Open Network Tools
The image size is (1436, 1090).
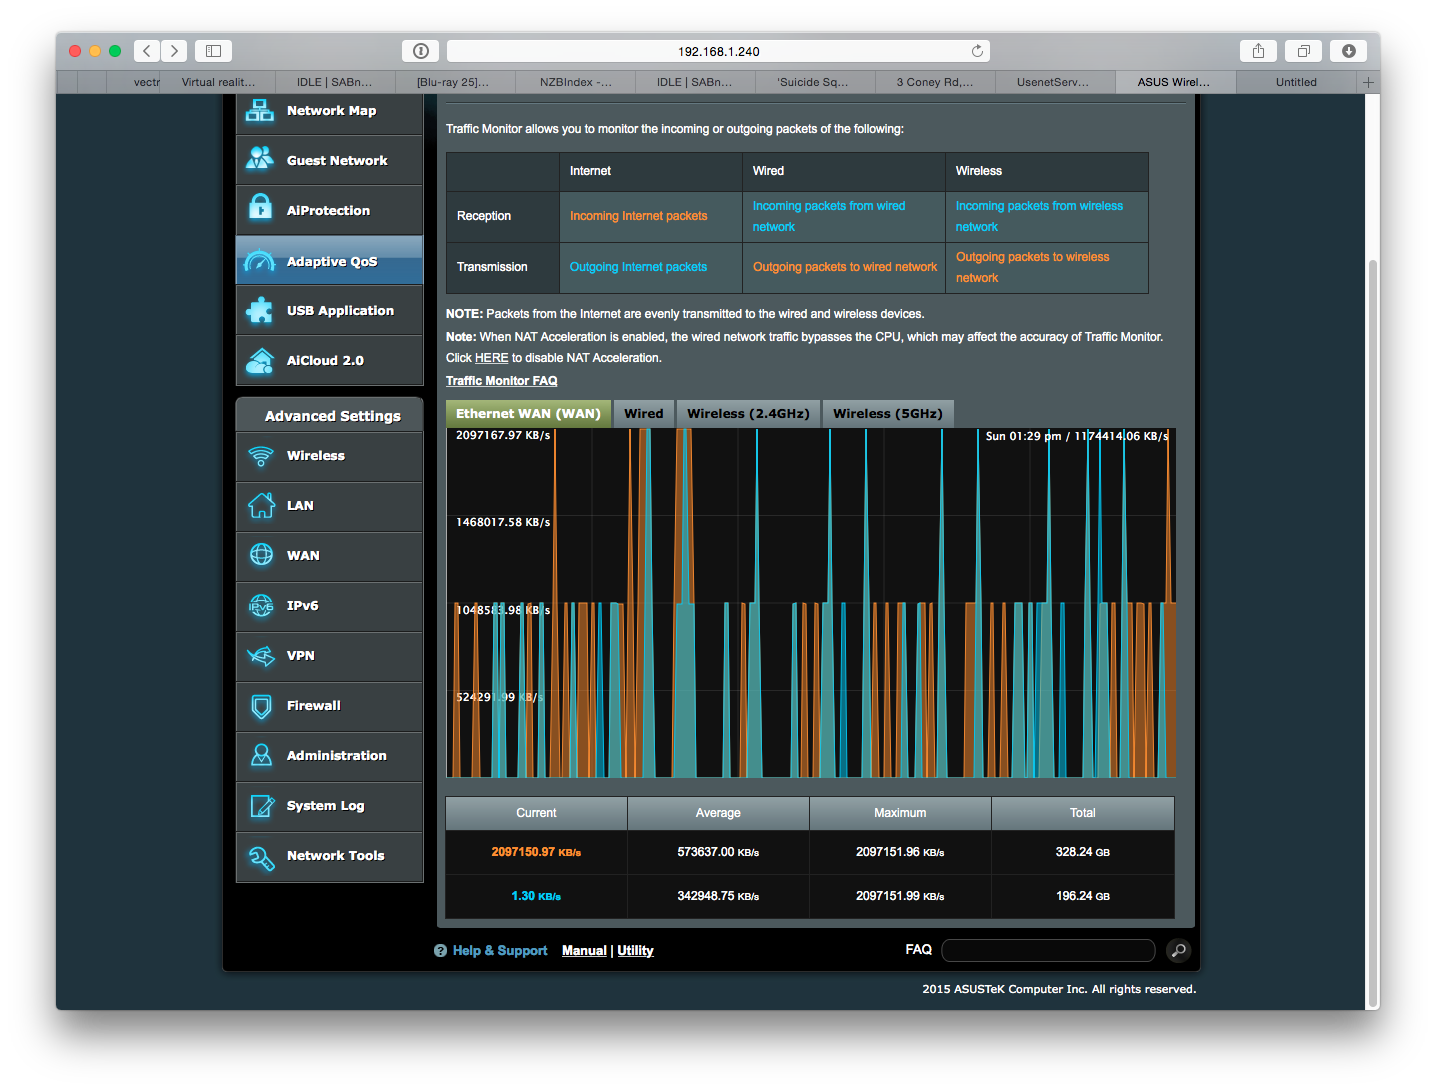click(334, 856)
